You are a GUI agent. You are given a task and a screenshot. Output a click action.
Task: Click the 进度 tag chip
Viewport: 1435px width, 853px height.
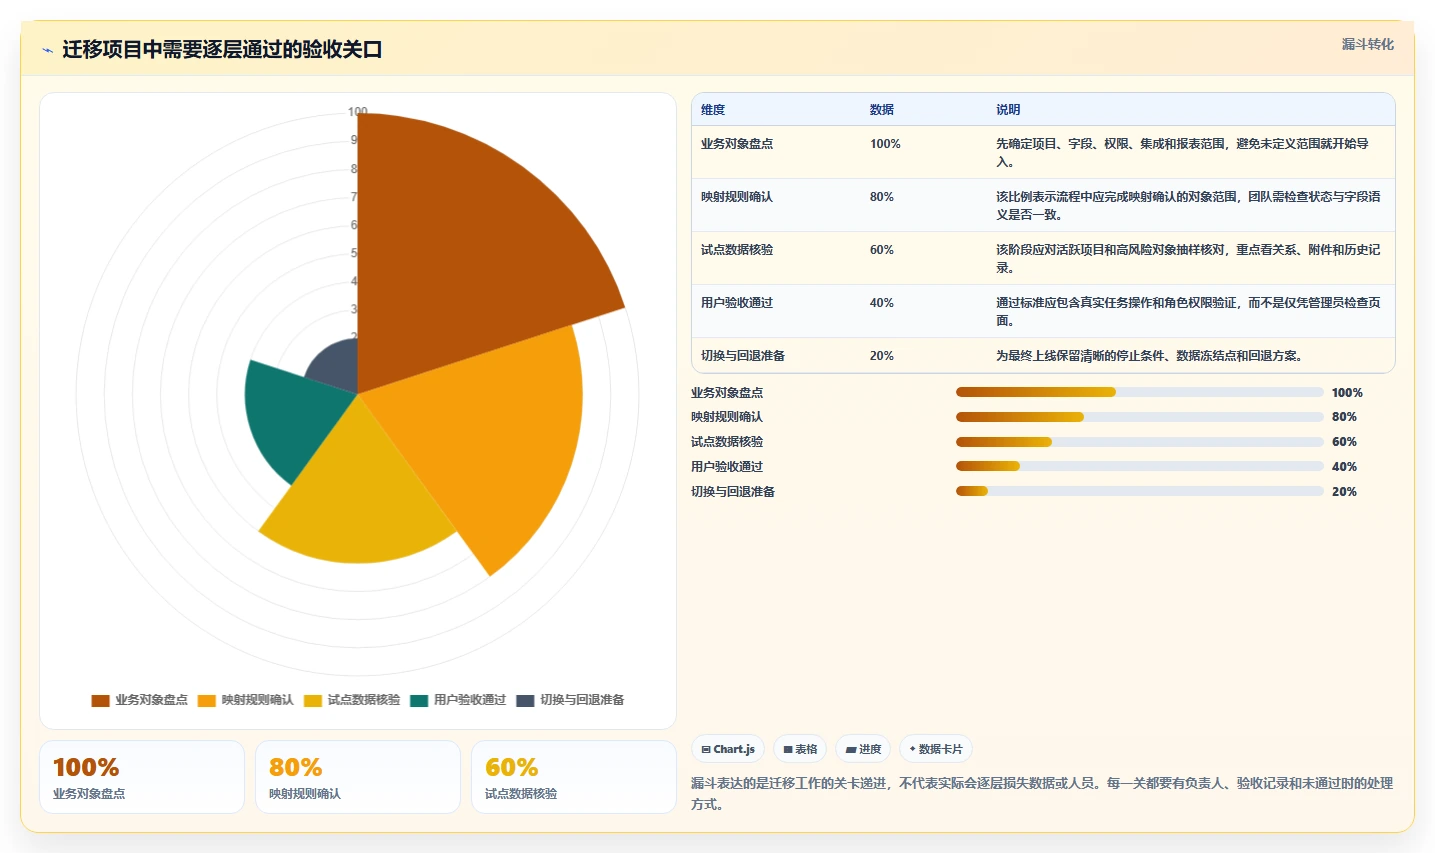tap(863, 749)
